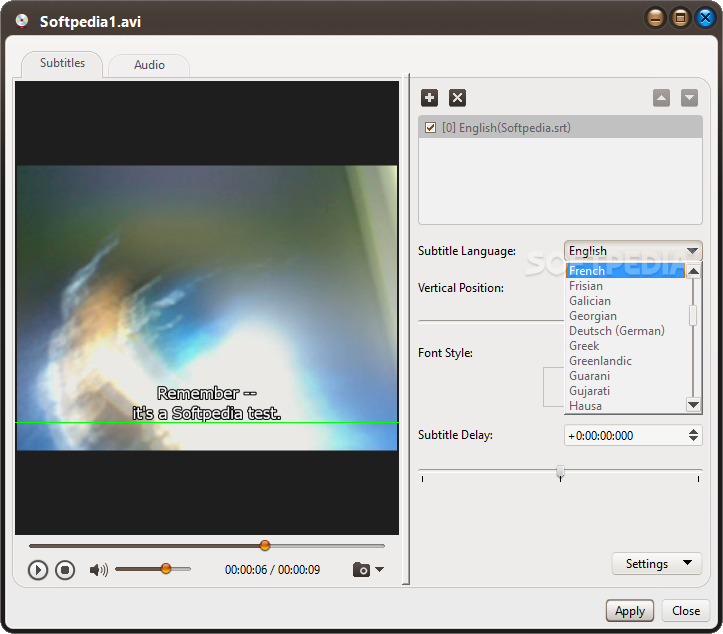This screenshot has width=723, height=634.
Task: Stop the video preview
Action: pyautogui.click(x=65, y=570)
